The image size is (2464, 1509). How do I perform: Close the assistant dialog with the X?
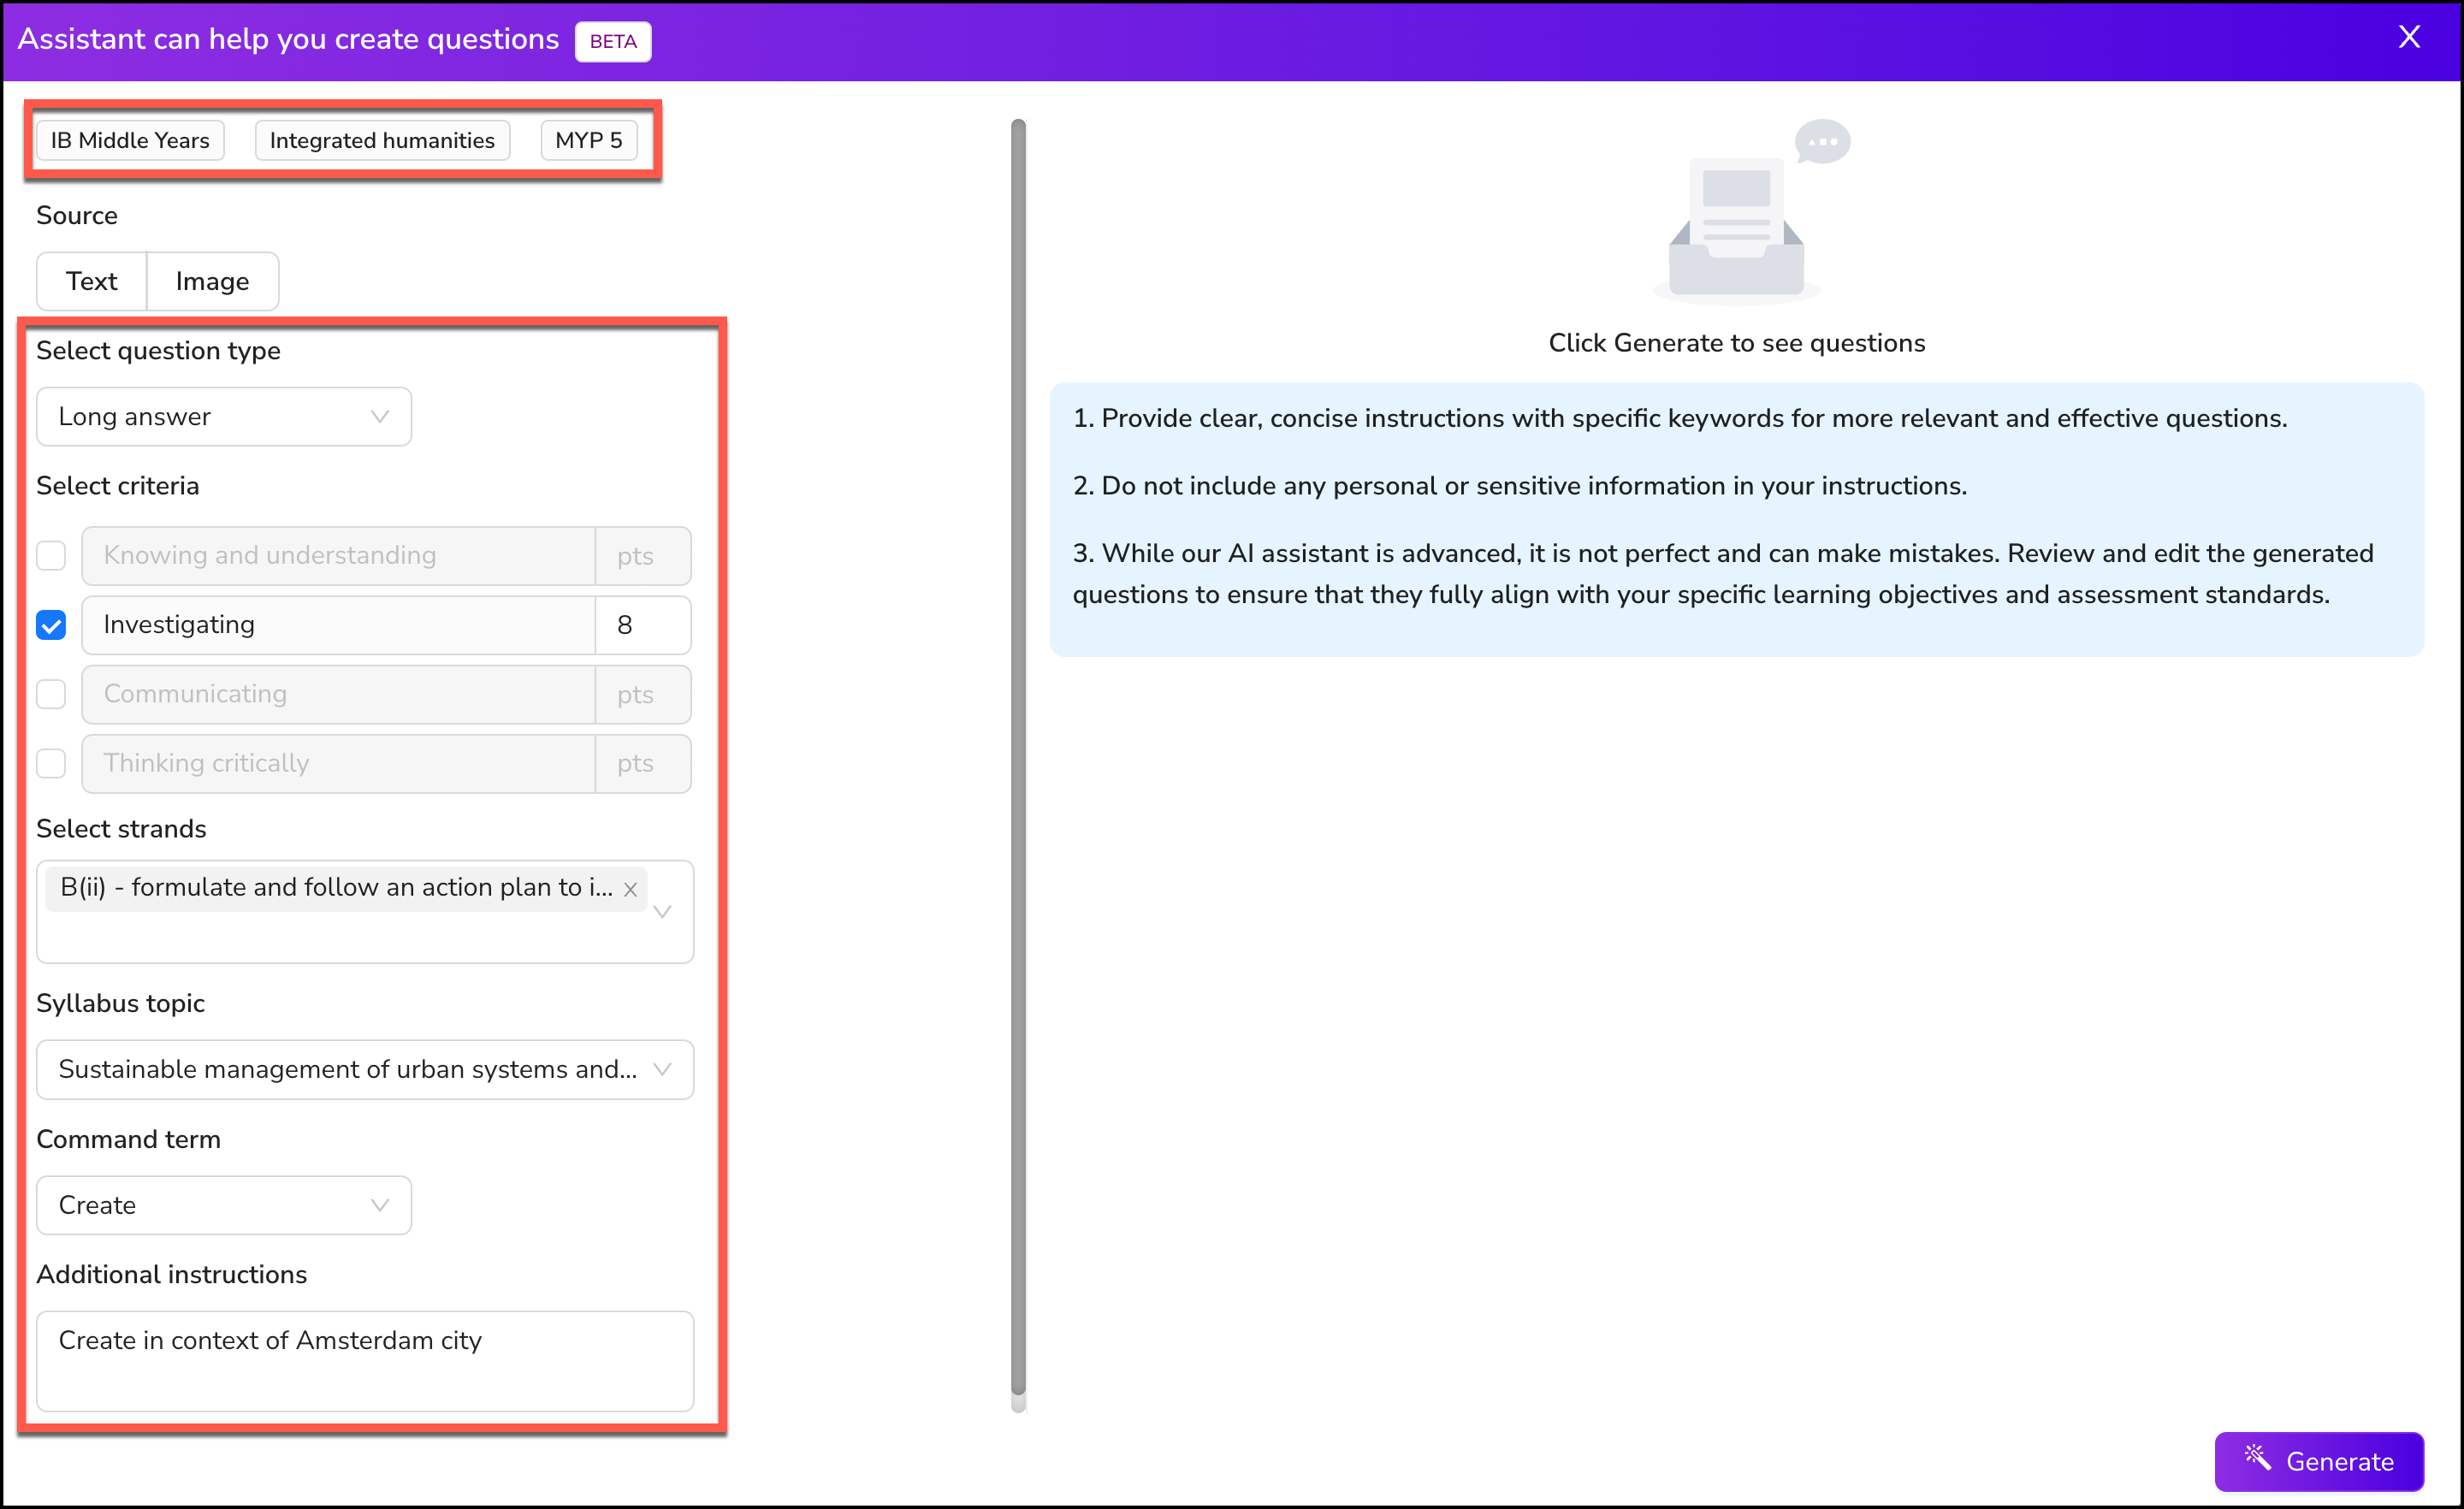coord(2410,37)
